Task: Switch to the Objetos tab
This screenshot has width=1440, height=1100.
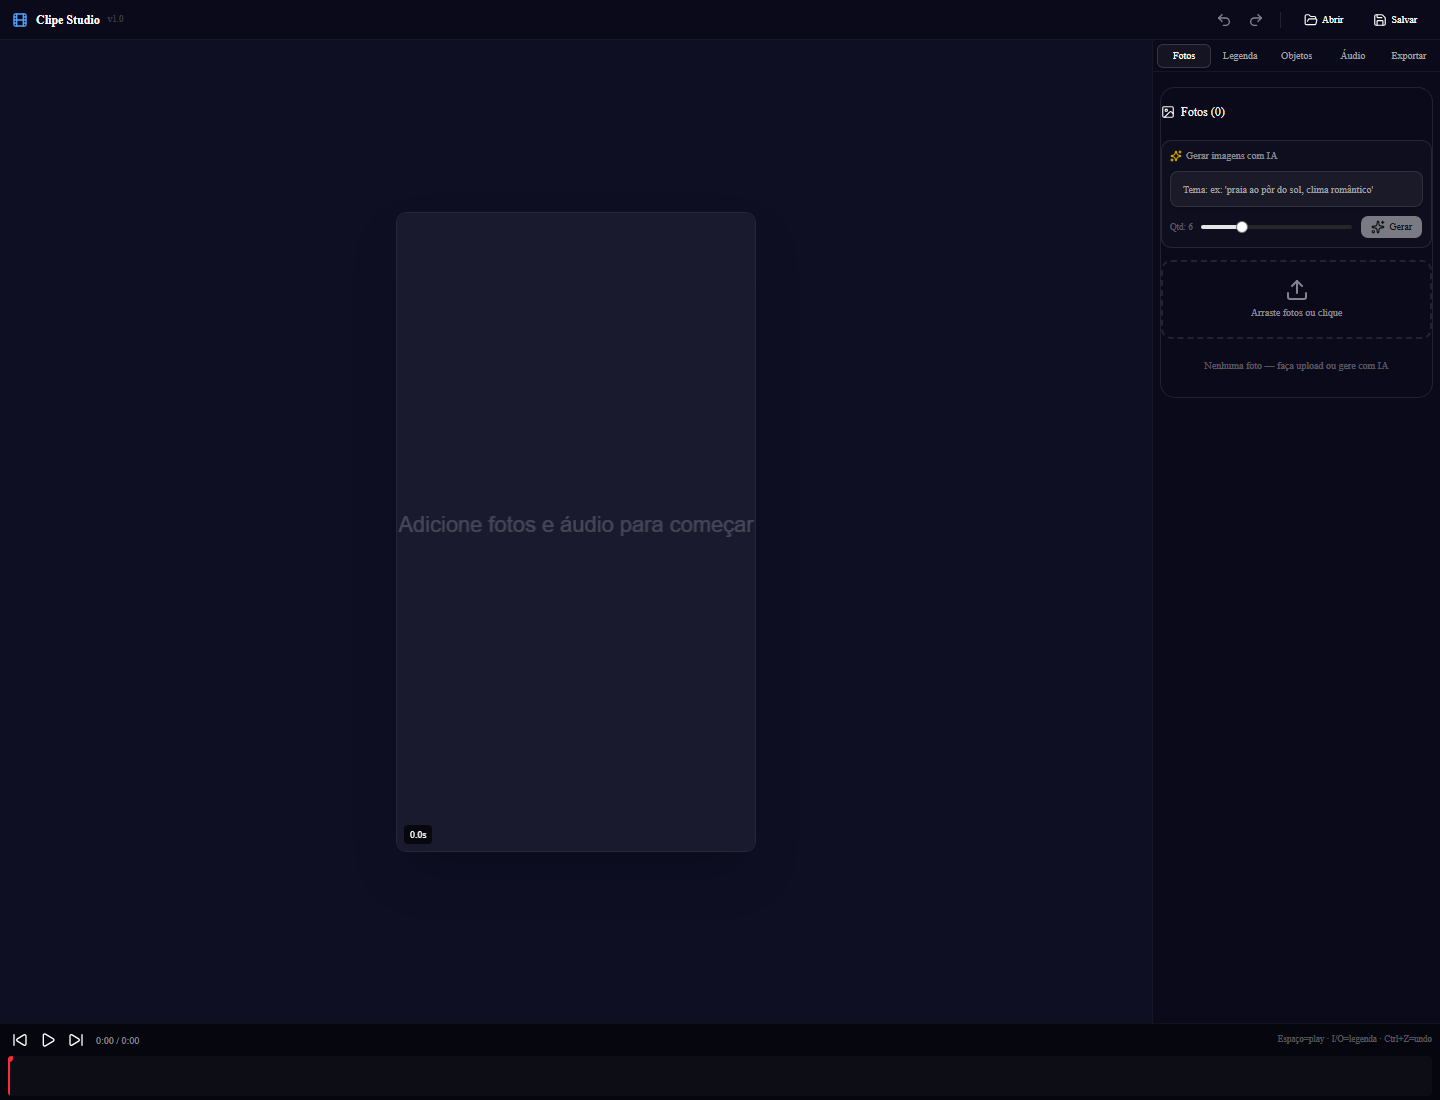Action: 1296,56
